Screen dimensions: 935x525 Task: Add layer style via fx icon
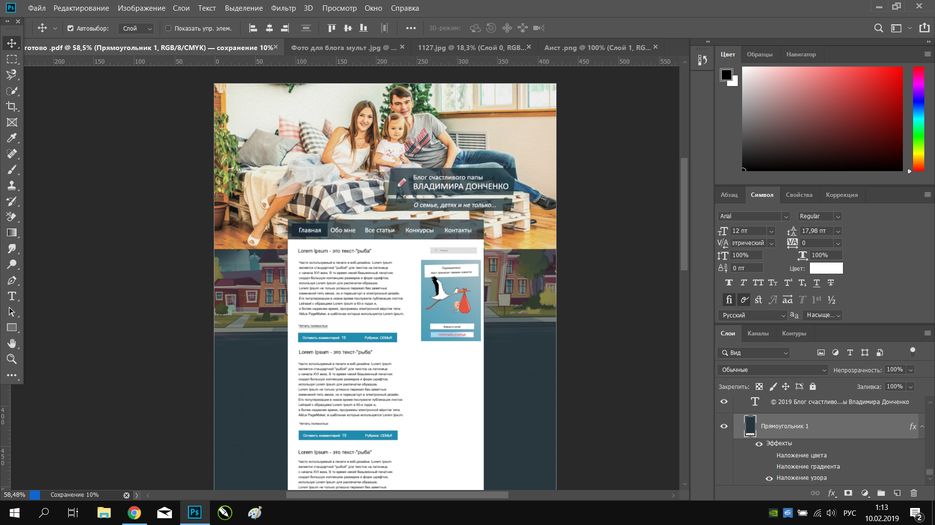point(832,493)
